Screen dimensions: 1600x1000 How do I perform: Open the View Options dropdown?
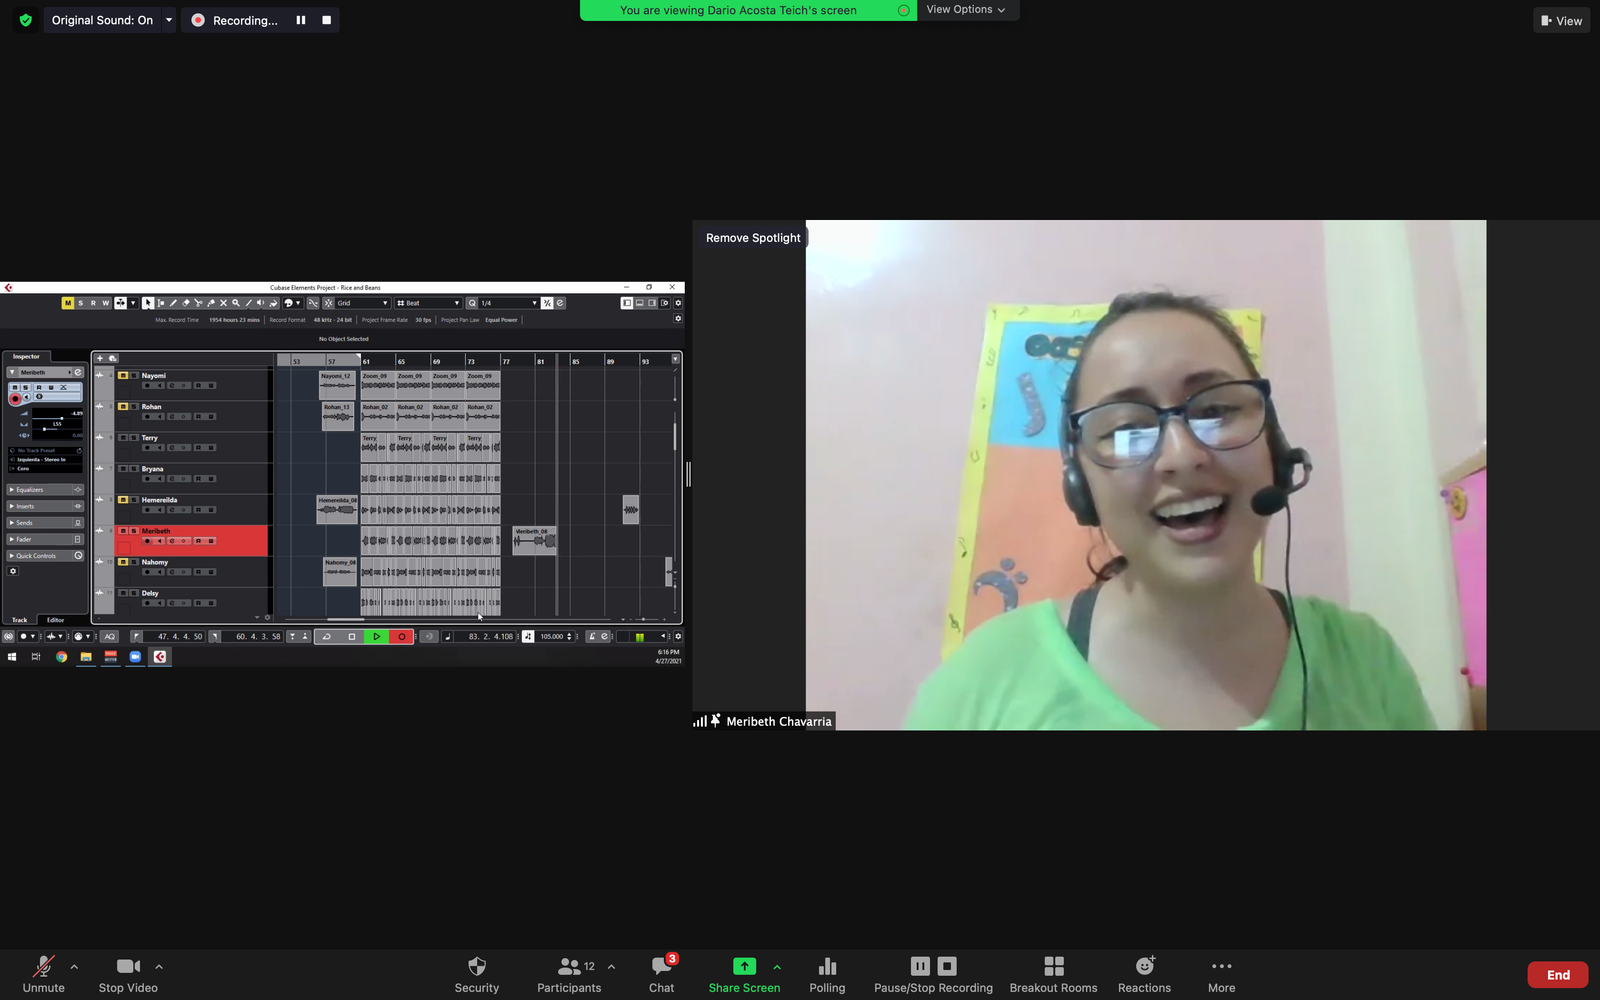point(966,10)
